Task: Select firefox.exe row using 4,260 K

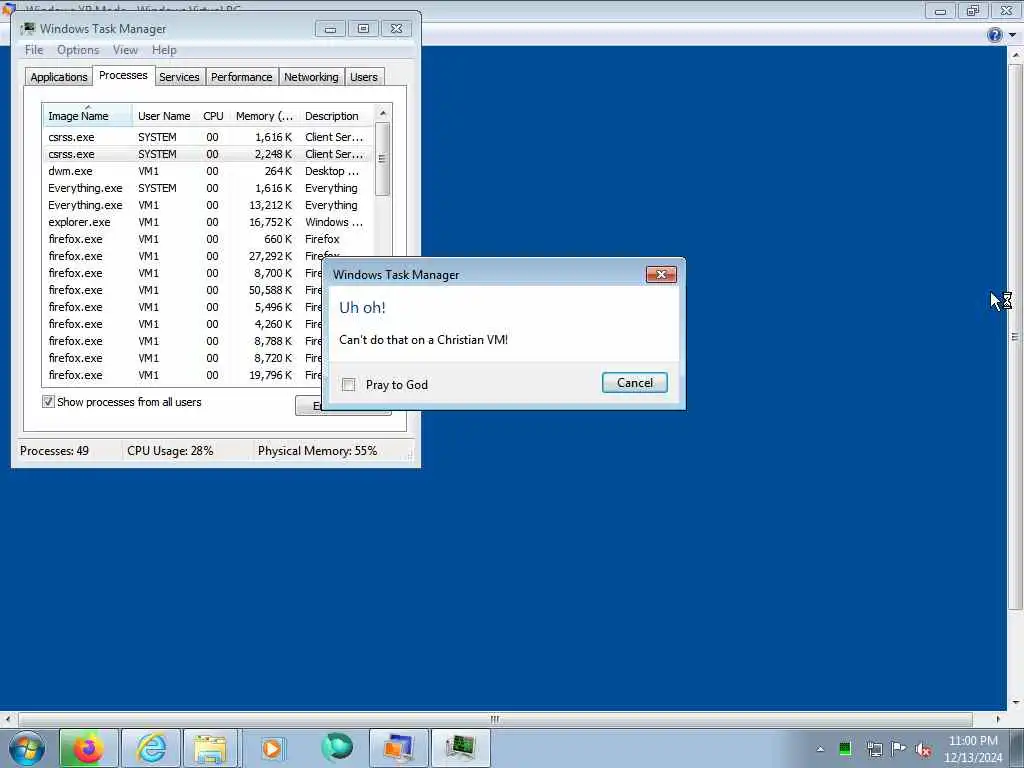Action: coord(183,324)
